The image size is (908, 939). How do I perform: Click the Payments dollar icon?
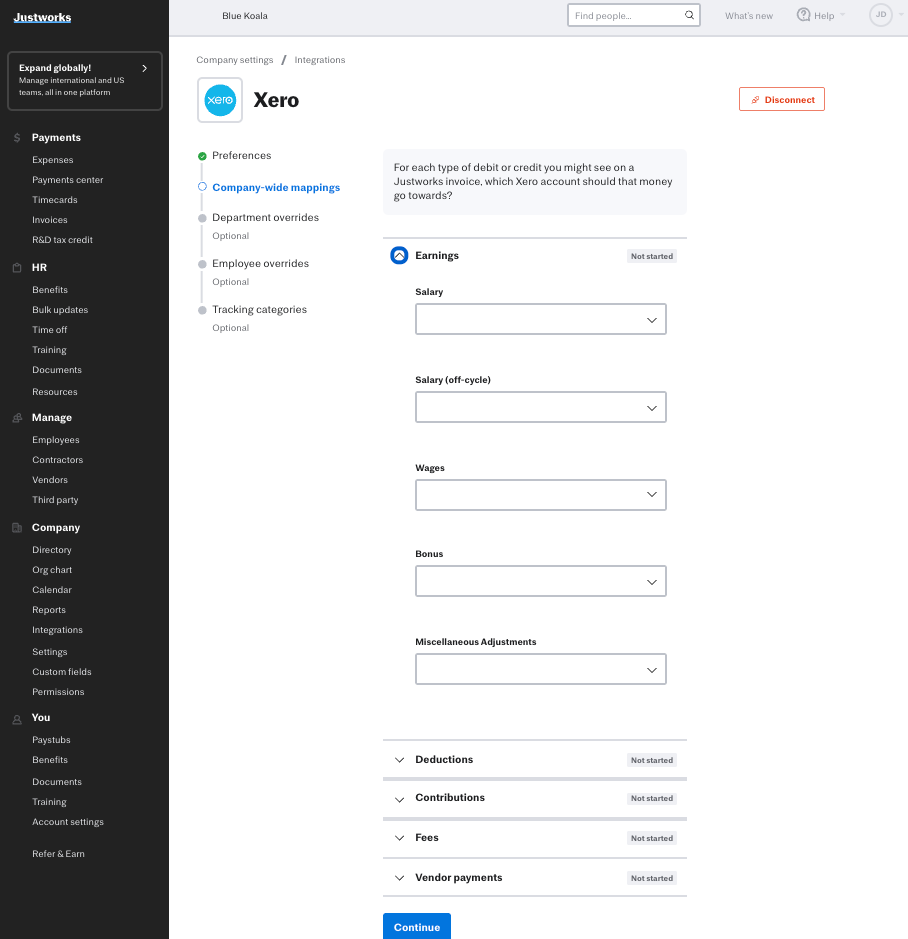[x=17, y=138]
